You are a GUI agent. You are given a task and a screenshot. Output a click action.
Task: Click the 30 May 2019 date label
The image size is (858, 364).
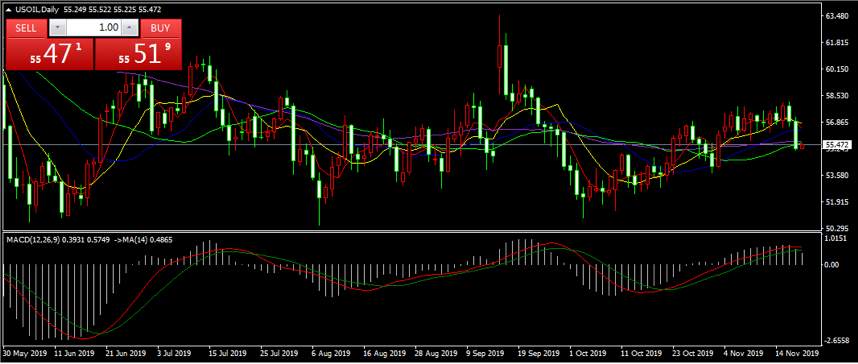tap(26, 354)
